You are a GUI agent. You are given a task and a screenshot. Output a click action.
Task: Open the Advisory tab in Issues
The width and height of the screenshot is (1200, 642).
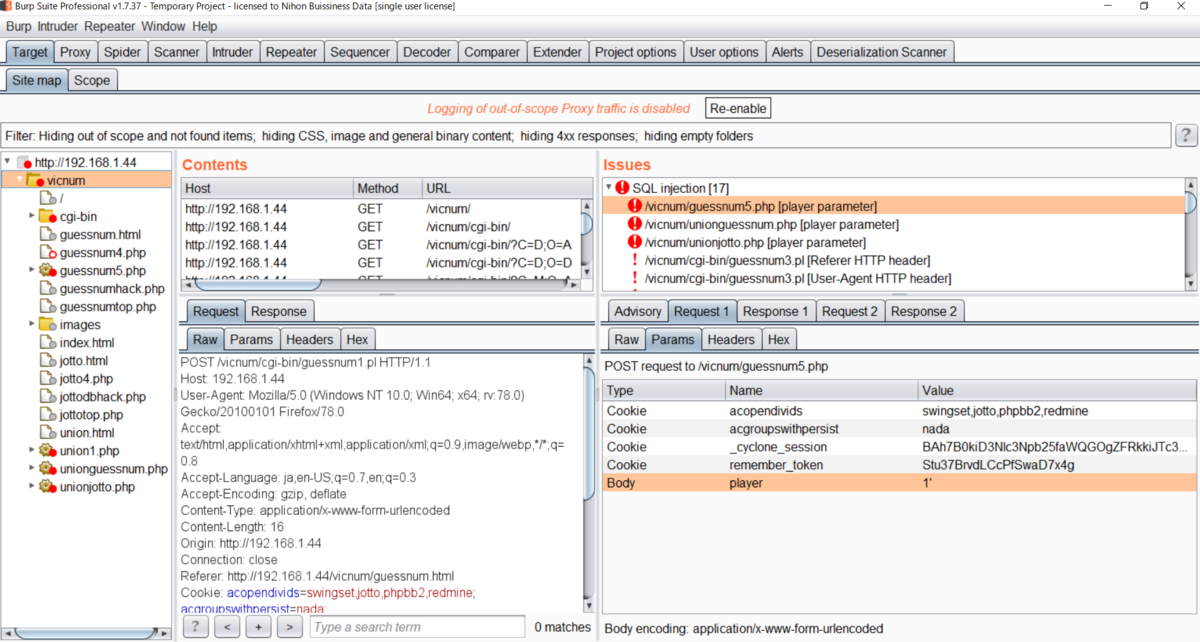(638, 311)
